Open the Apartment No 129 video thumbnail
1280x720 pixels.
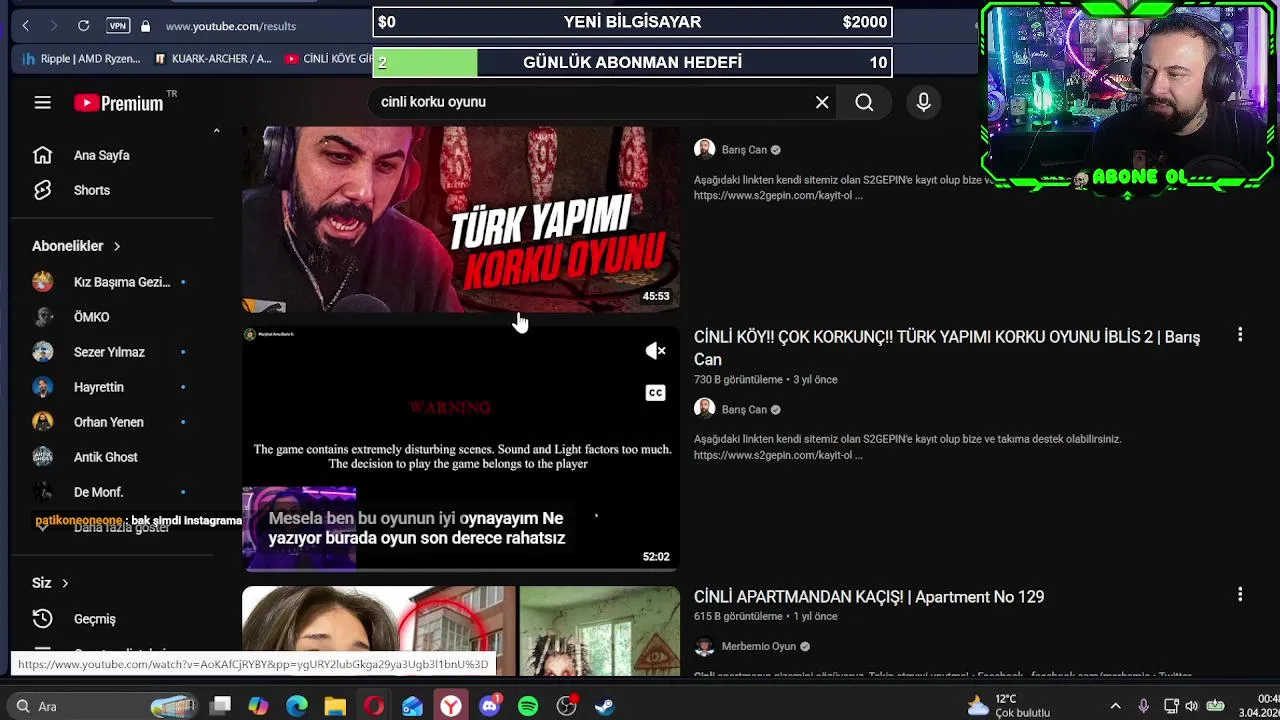coord(461,631)
